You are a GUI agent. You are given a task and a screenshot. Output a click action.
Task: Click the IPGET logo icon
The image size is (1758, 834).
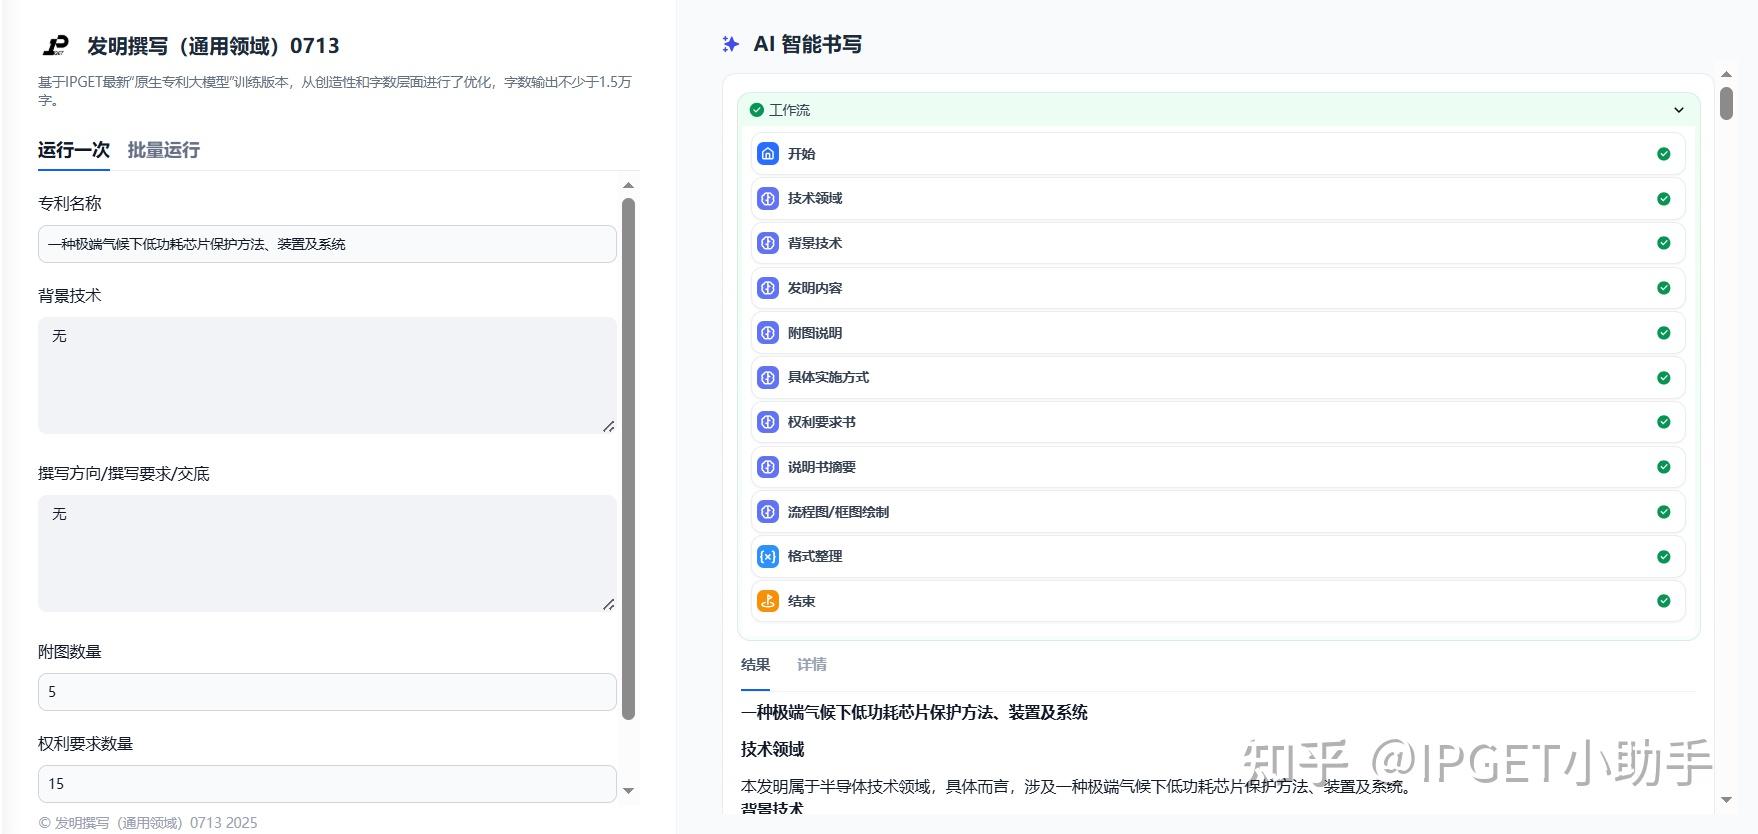pyautogui.click(x=56, y=46)
